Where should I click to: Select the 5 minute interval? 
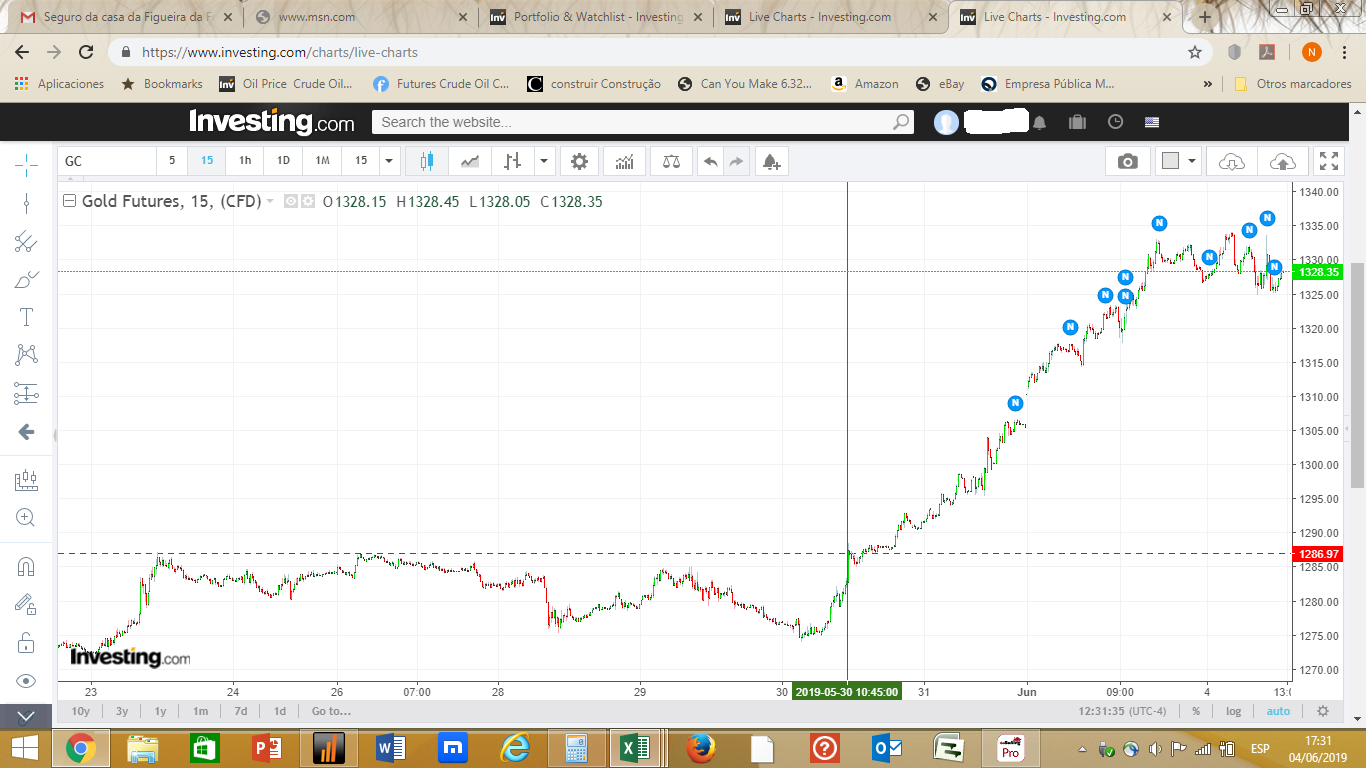[172, 161]
